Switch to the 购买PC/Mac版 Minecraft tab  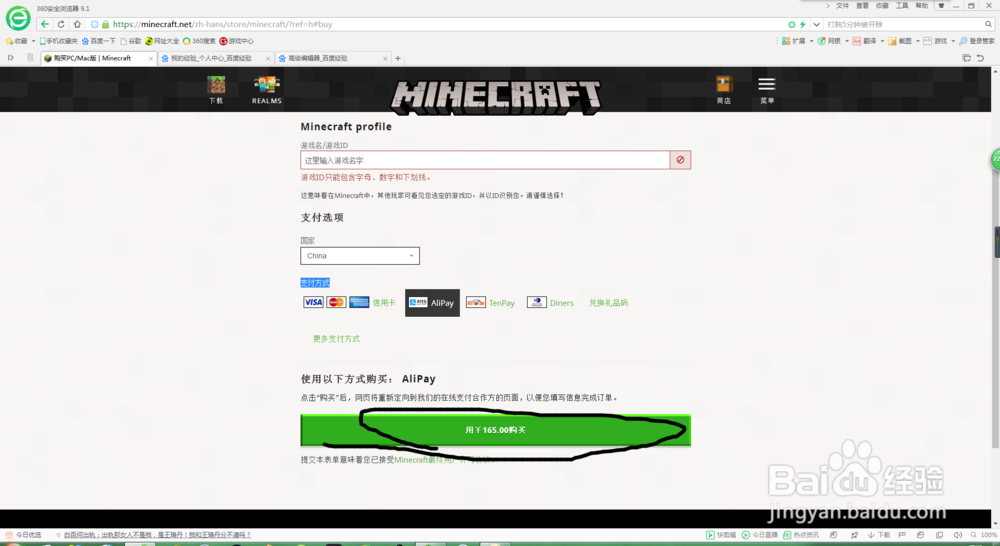98,58
